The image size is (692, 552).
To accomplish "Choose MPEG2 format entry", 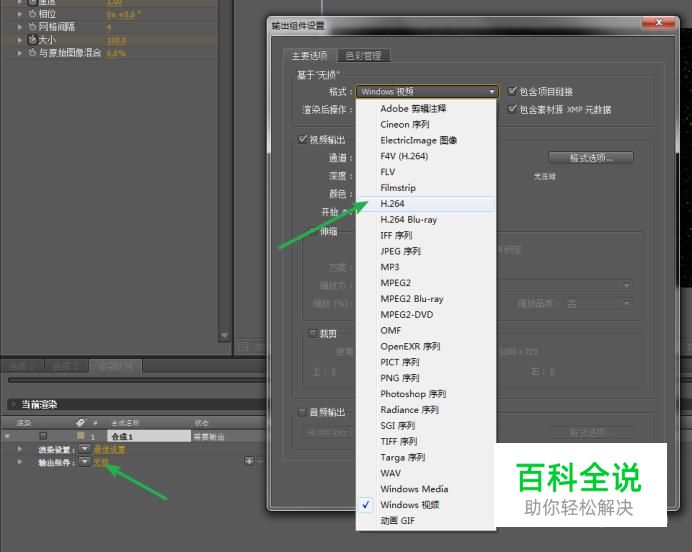I will [x=426, y=283].
